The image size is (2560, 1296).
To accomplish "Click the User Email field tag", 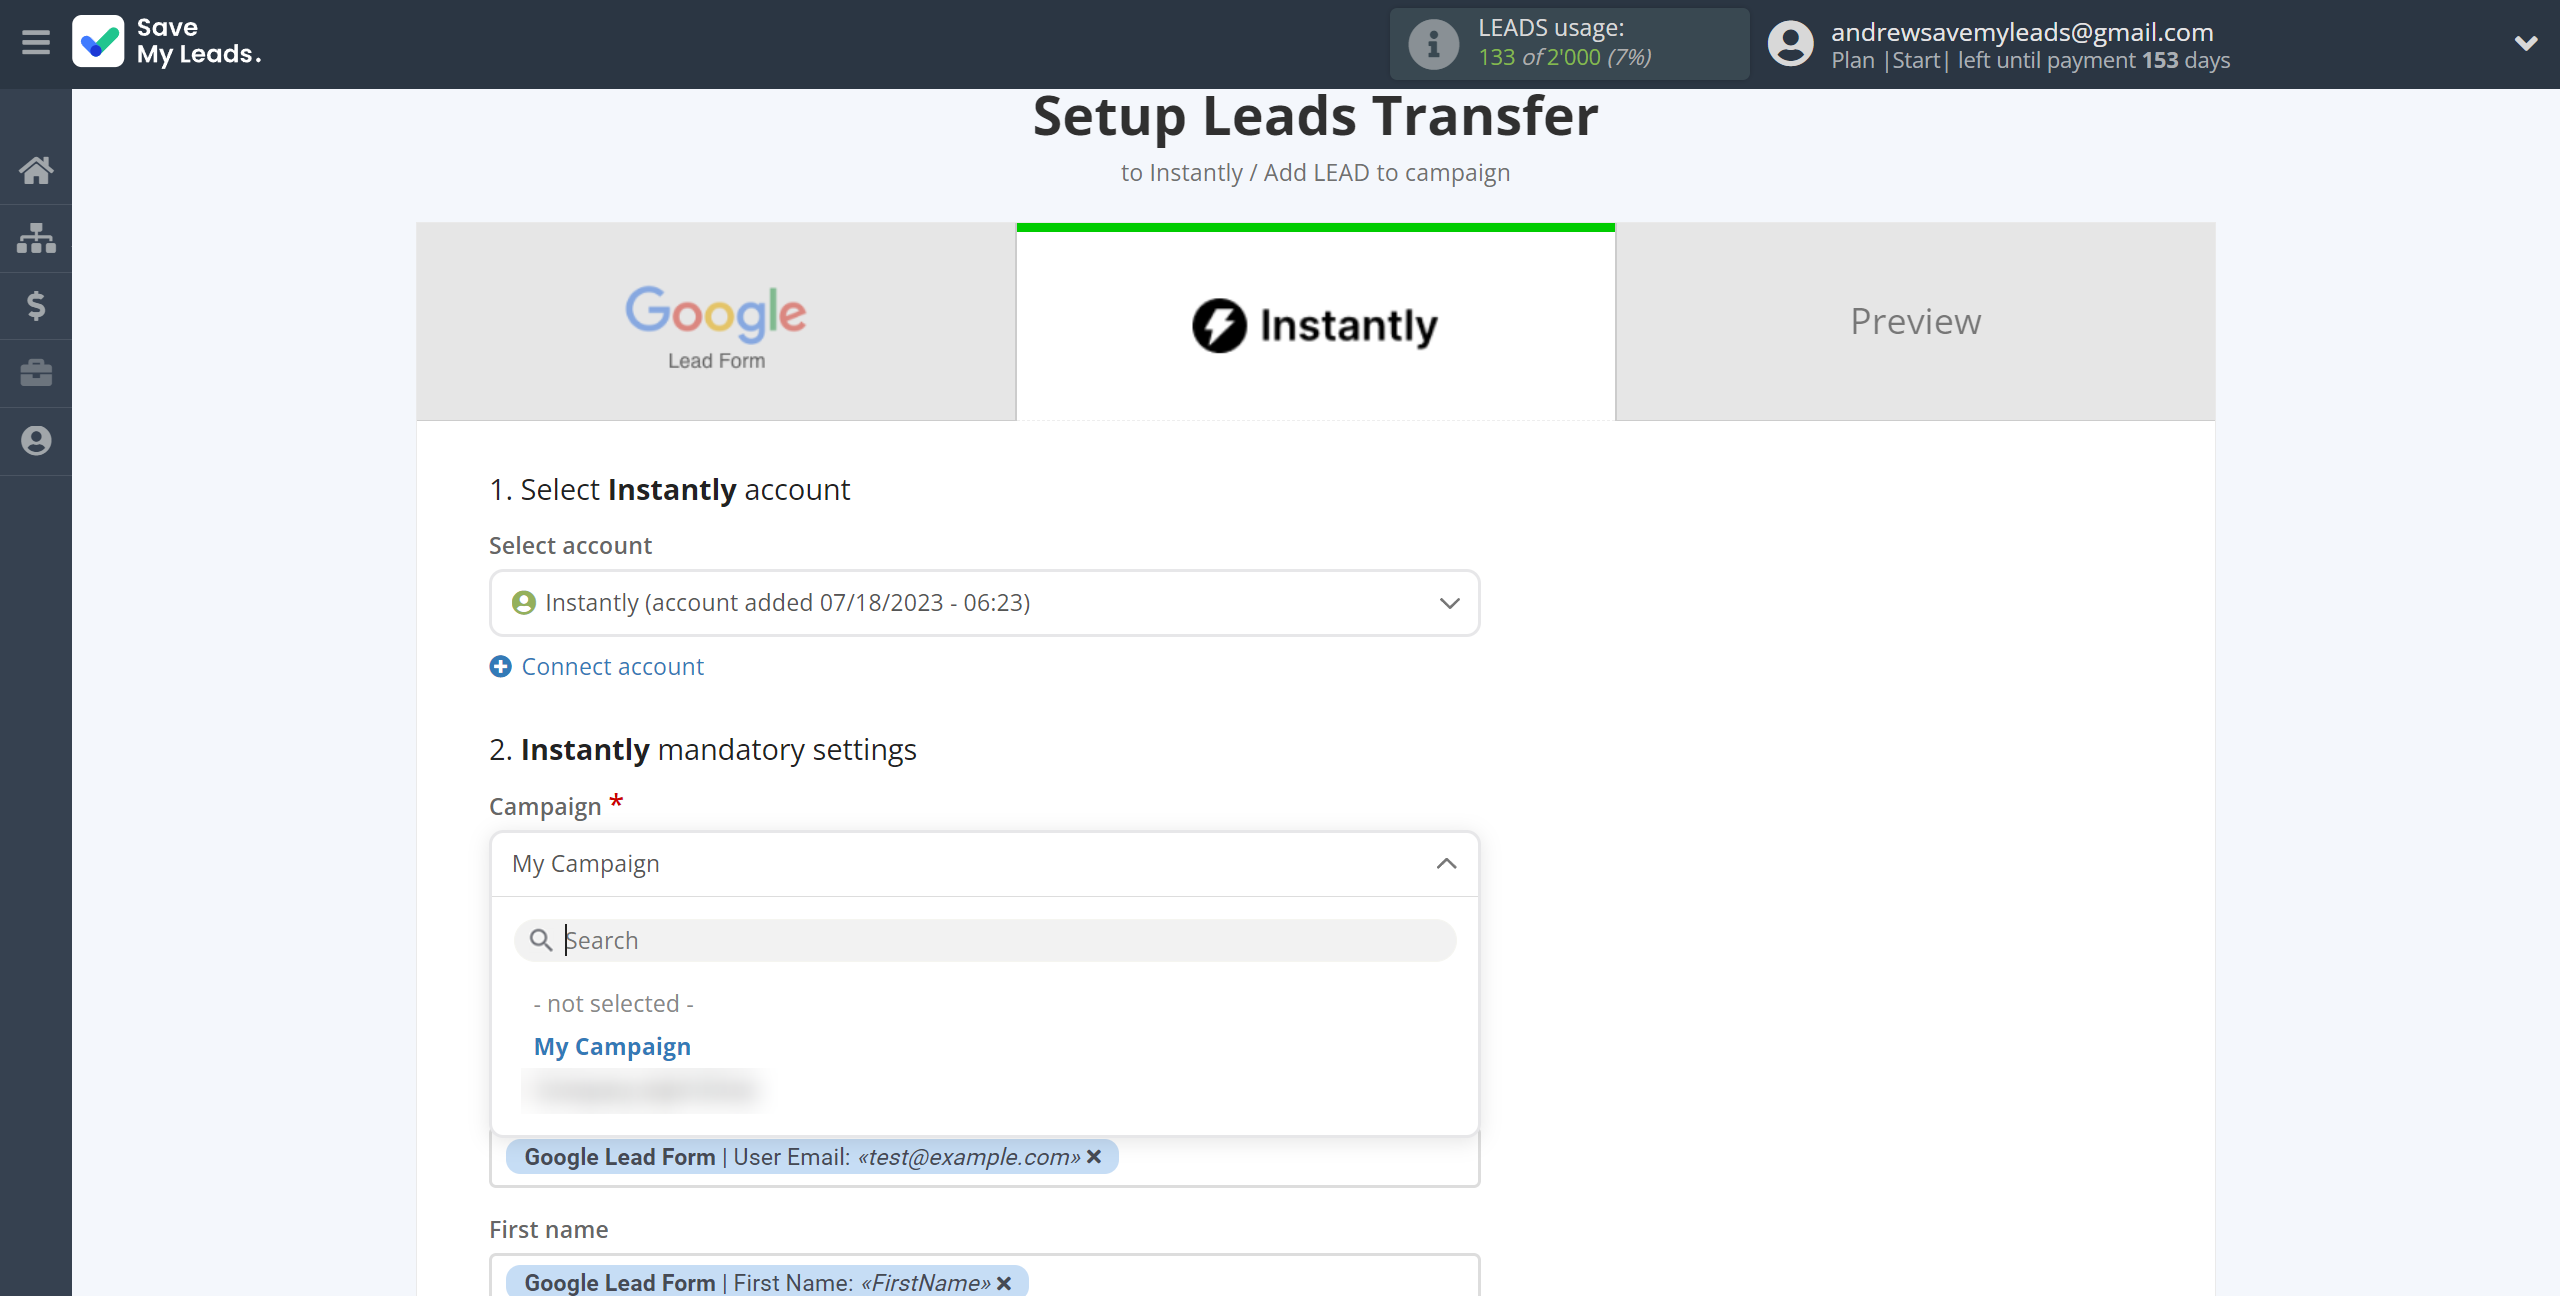I will pos(811,1156).
